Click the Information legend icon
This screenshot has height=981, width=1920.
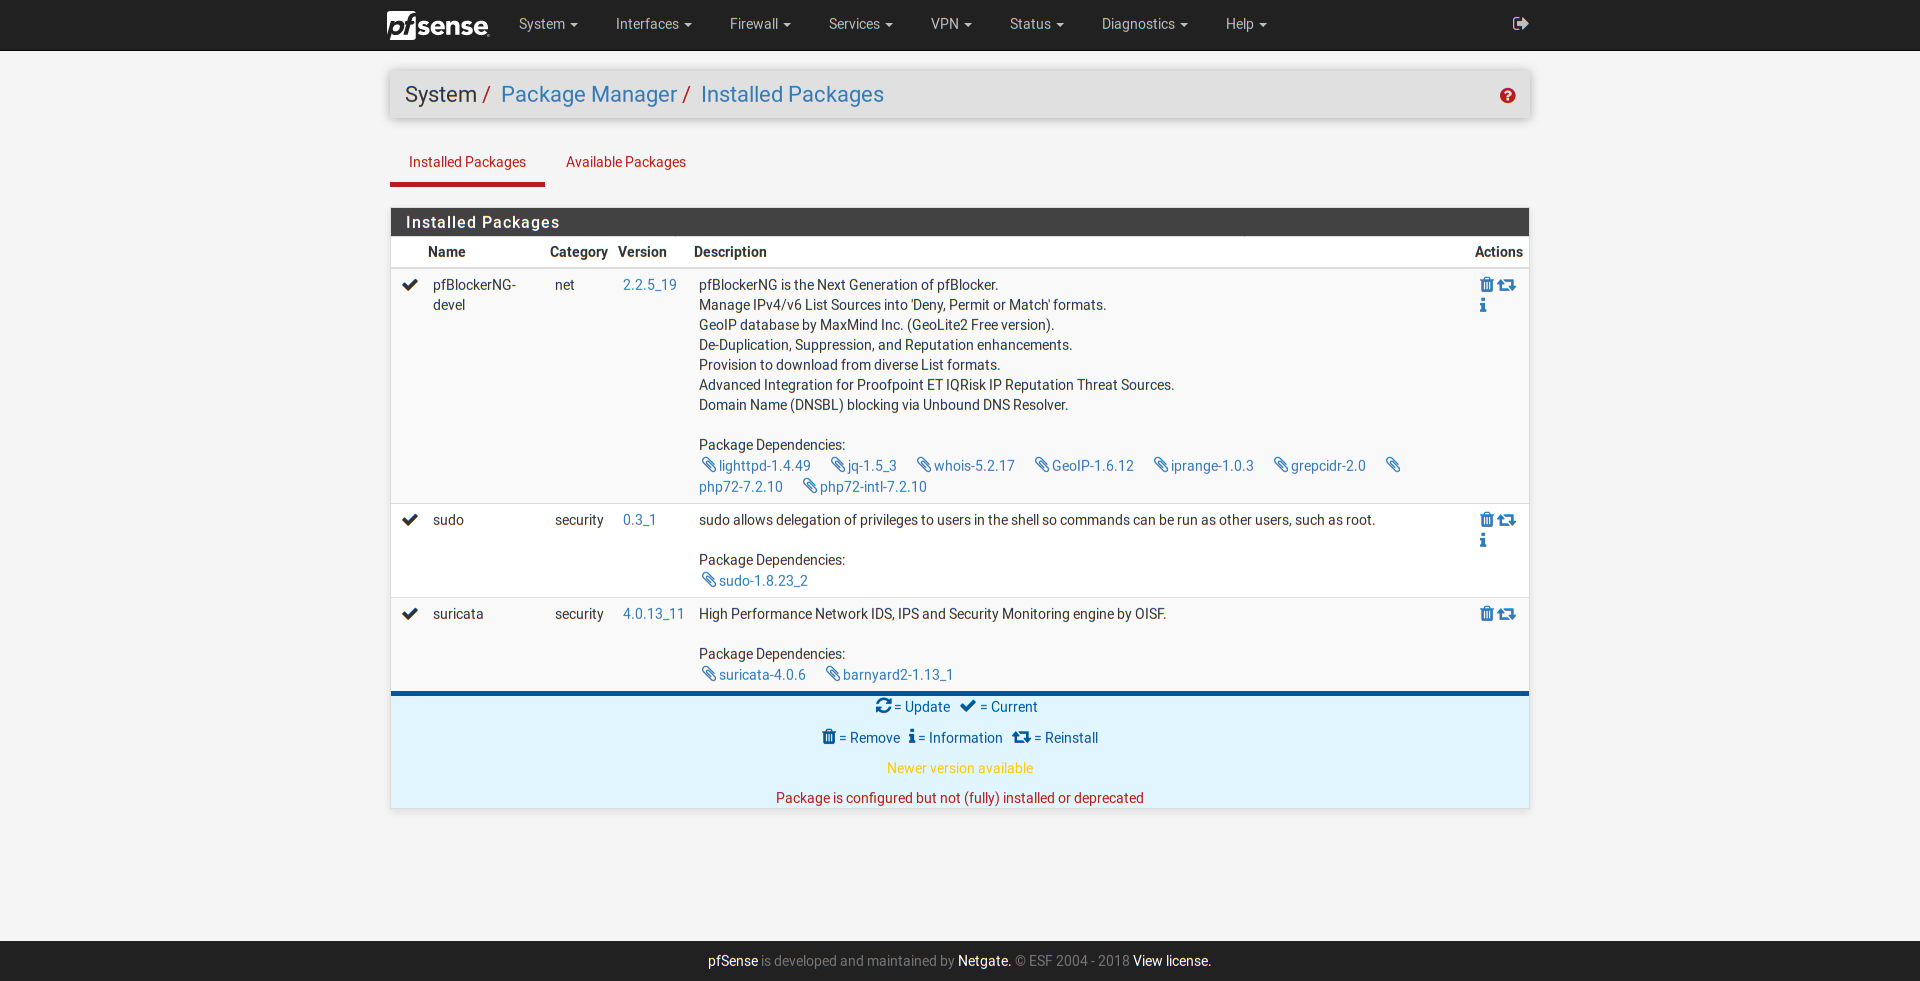pyautogui.click(x=912, y=737)
